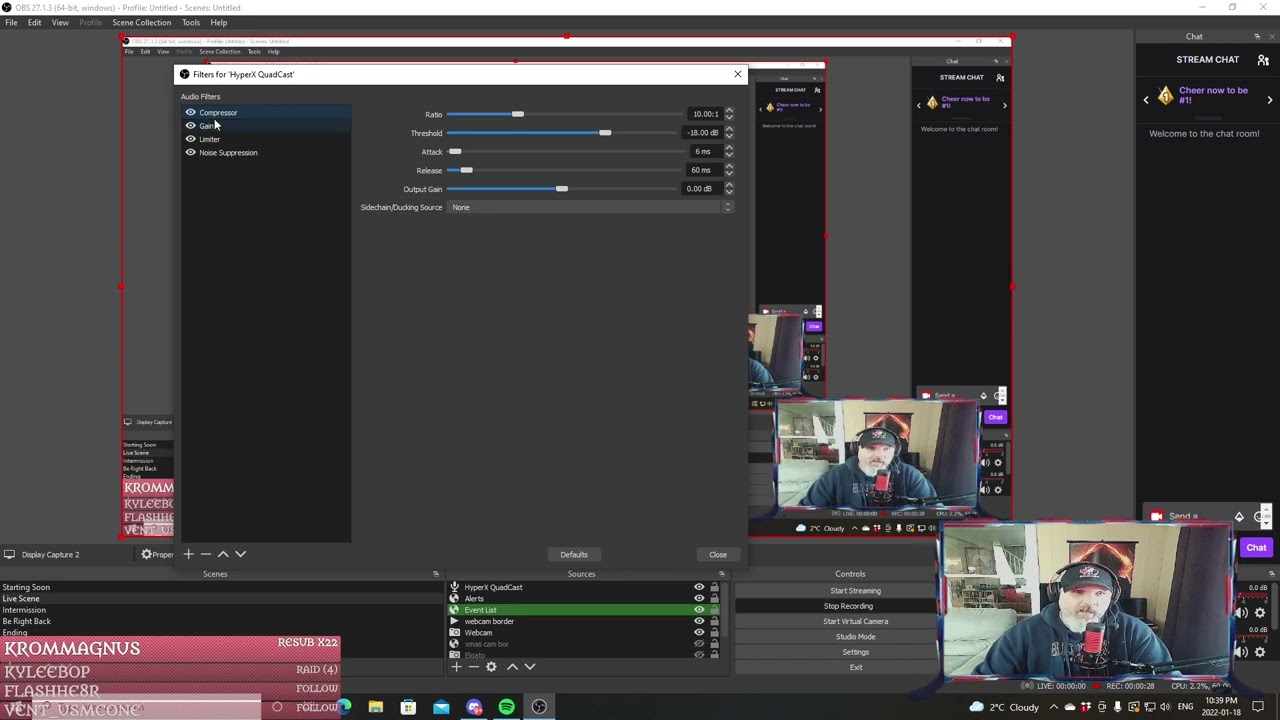Click Ratio value spinner arrows

click(728, 114)
